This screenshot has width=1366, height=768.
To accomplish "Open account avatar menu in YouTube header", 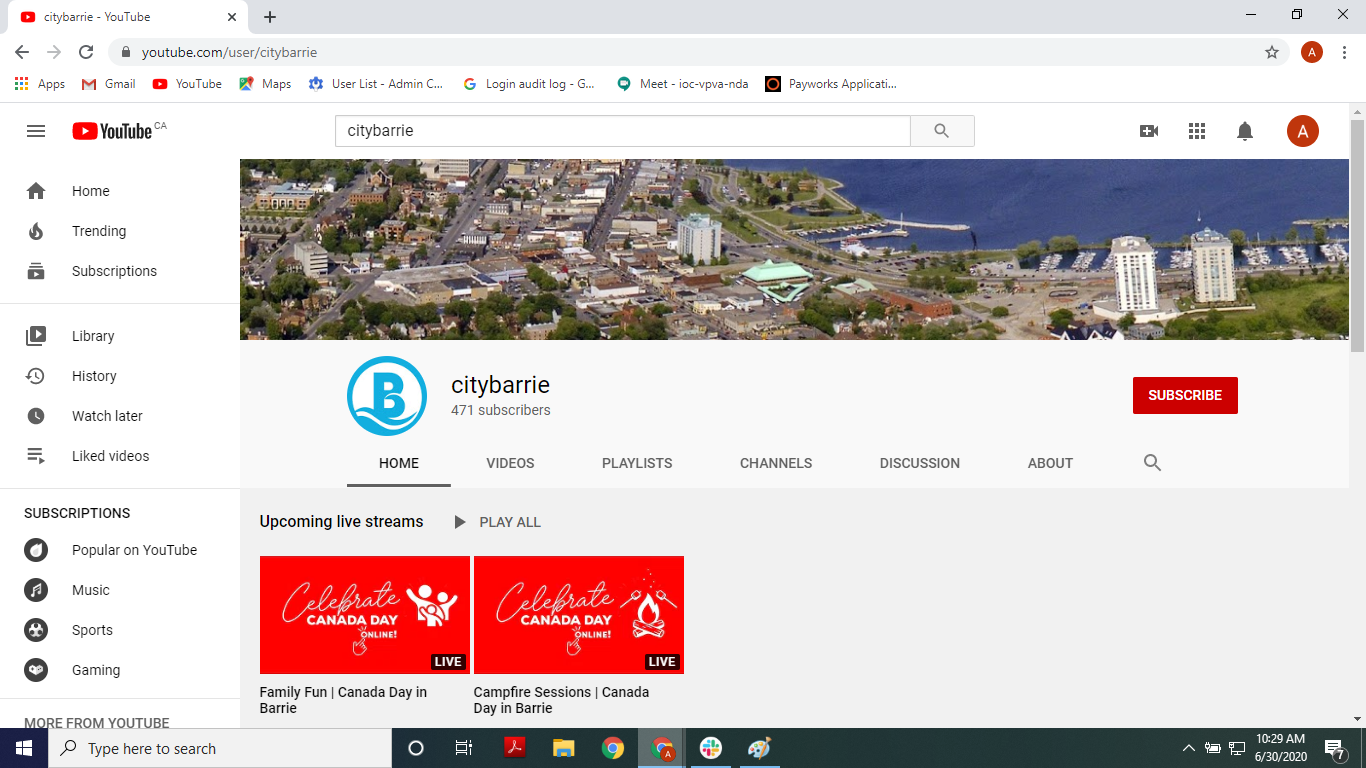I will click(1303, 131).
